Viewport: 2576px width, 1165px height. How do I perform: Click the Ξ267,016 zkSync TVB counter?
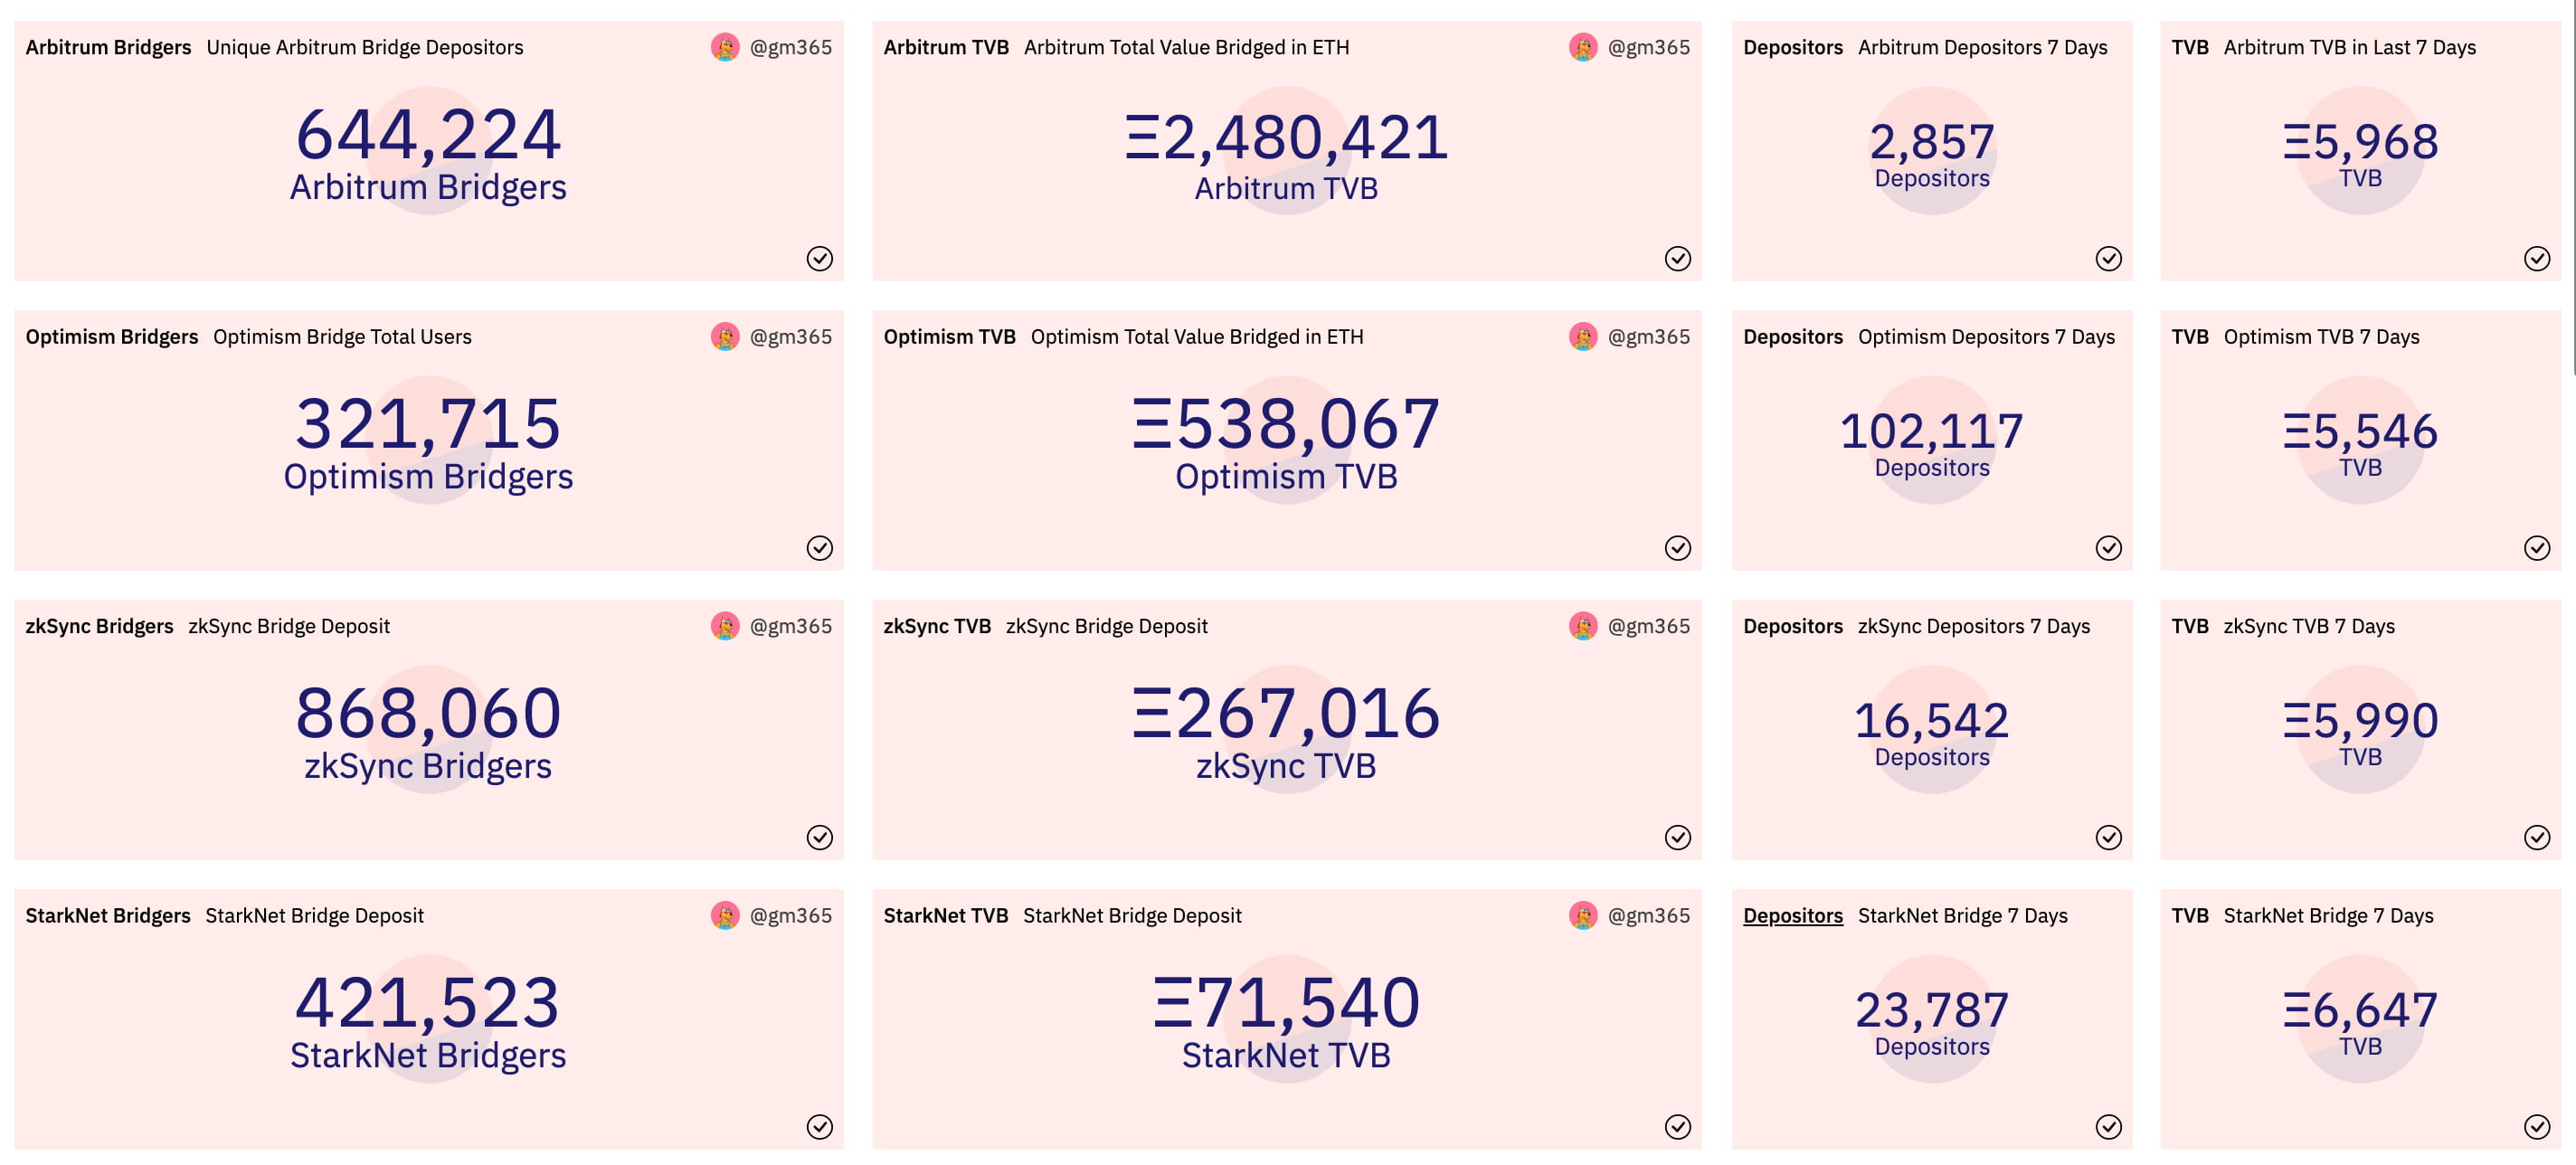(x=1286, y=714)
